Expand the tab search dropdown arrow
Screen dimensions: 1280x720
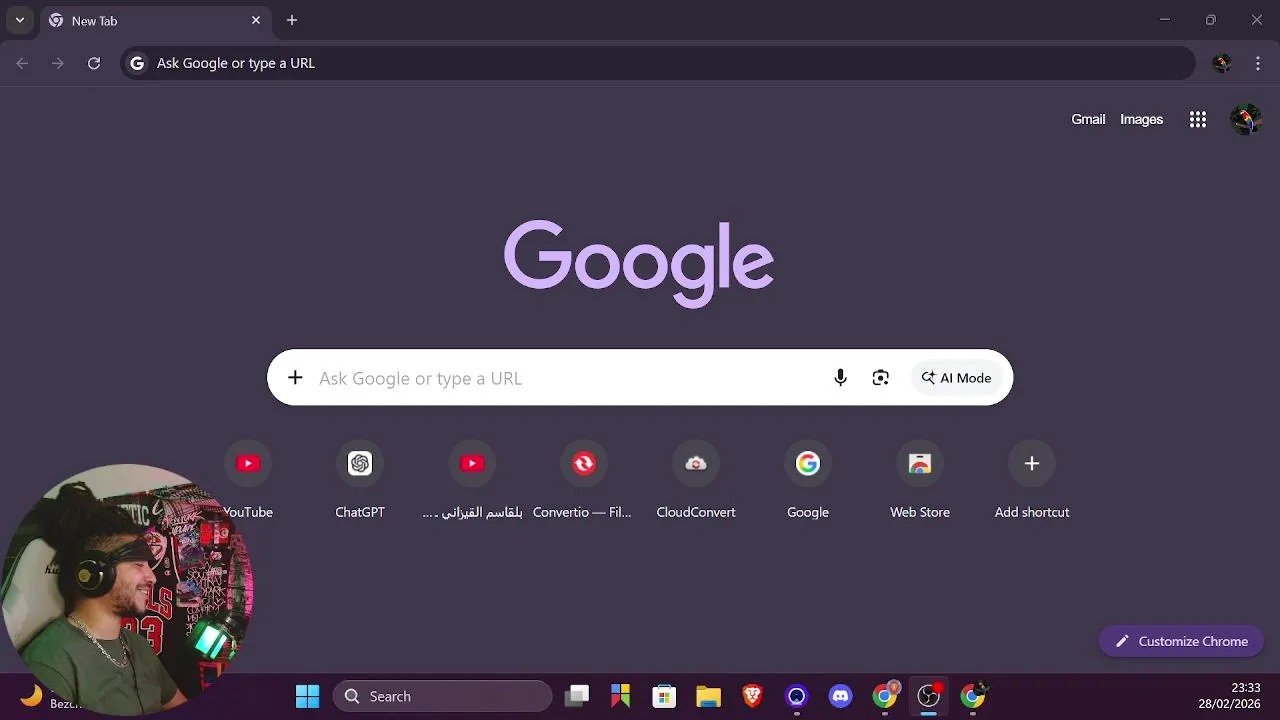tap(19, 20)
